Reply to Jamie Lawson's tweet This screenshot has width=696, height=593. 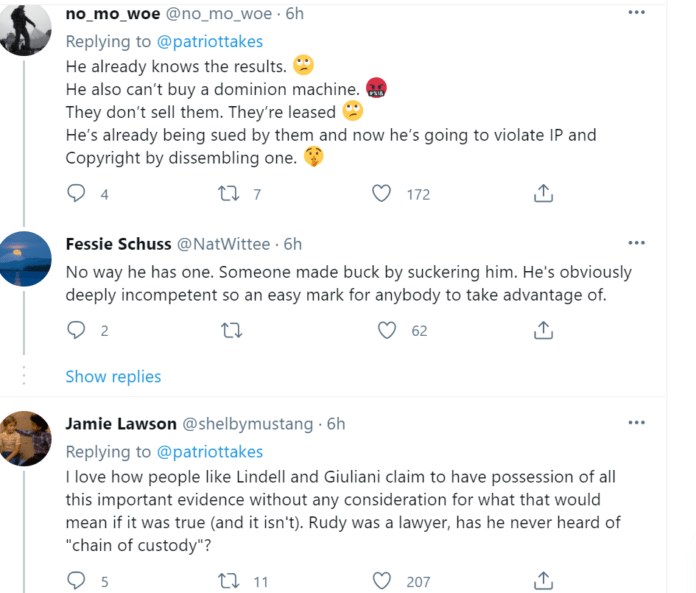[76, 581]
